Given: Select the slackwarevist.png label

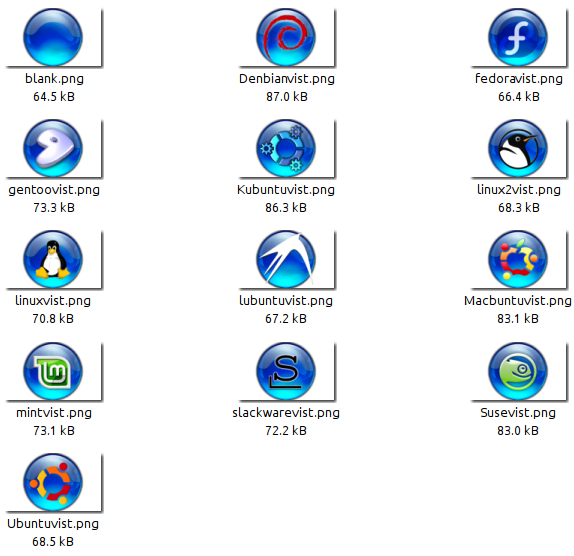Looking at the screenshot, I should pyautogui.click(x=286, y=413).
